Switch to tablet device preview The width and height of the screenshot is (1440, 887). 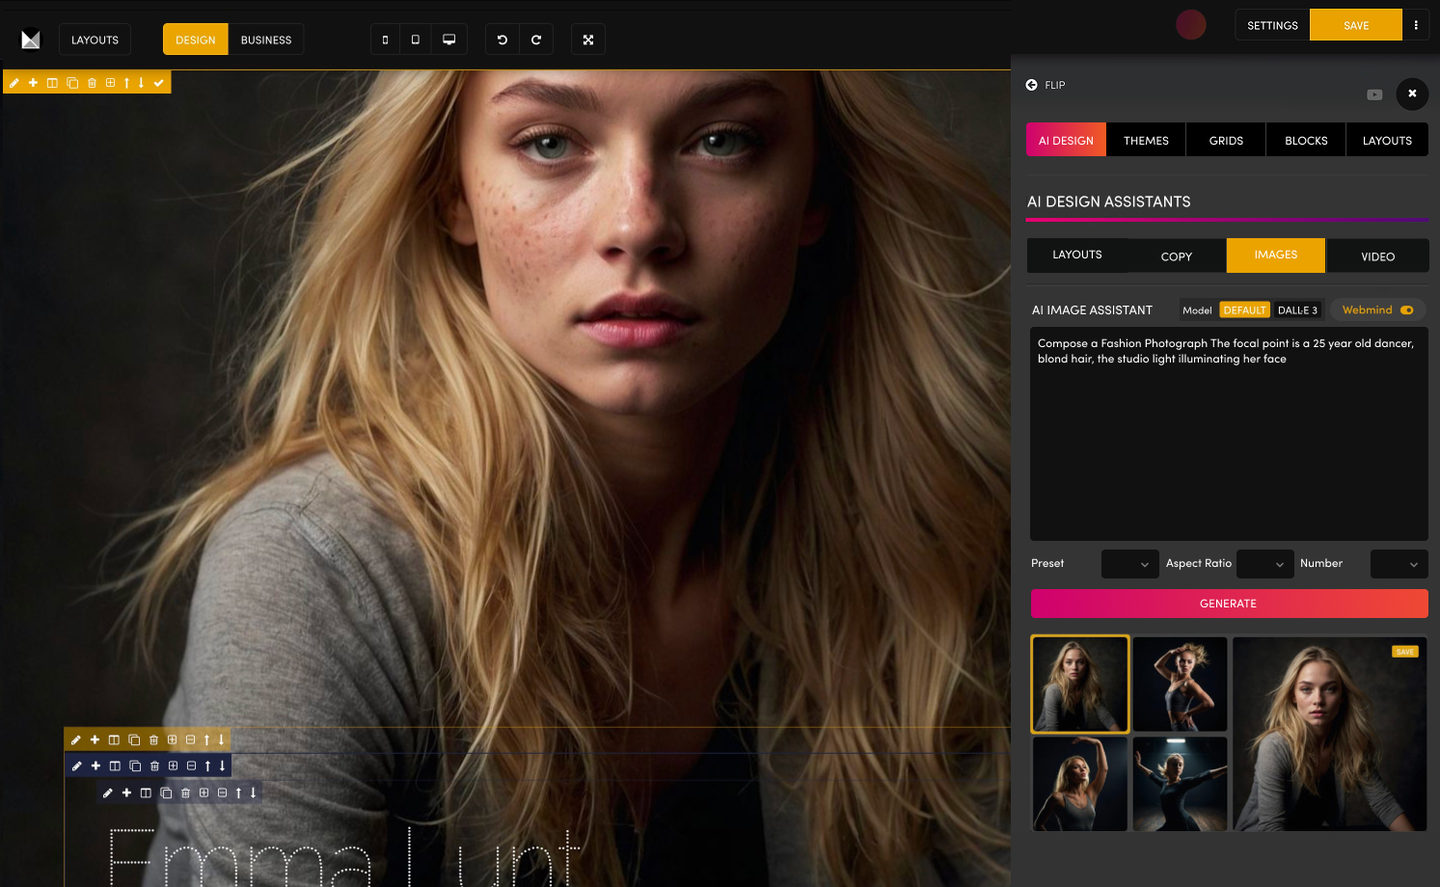[415, 40]
